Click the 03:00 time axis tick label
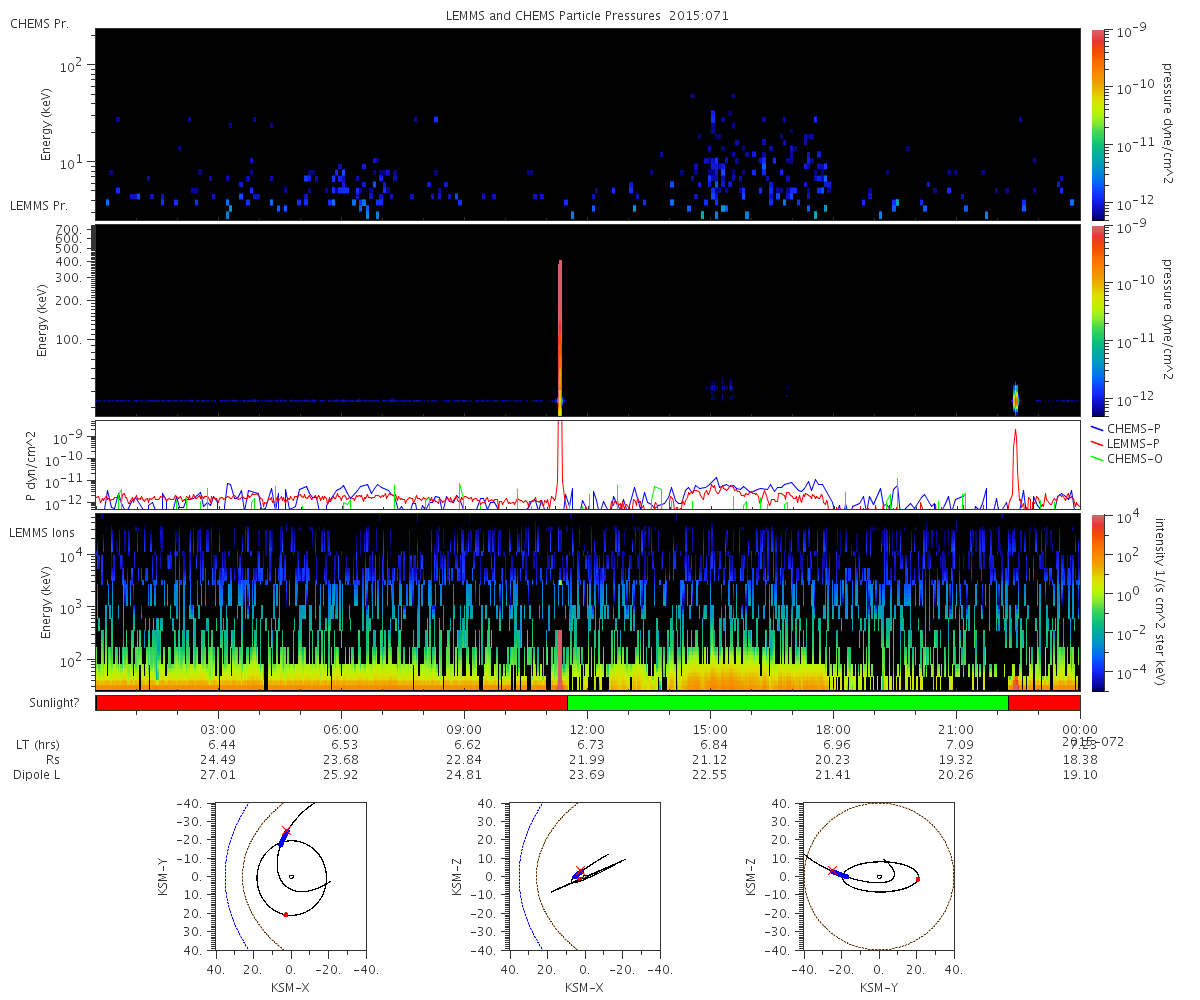The width and height of the screenshot is (1200, 1000). 218,729
